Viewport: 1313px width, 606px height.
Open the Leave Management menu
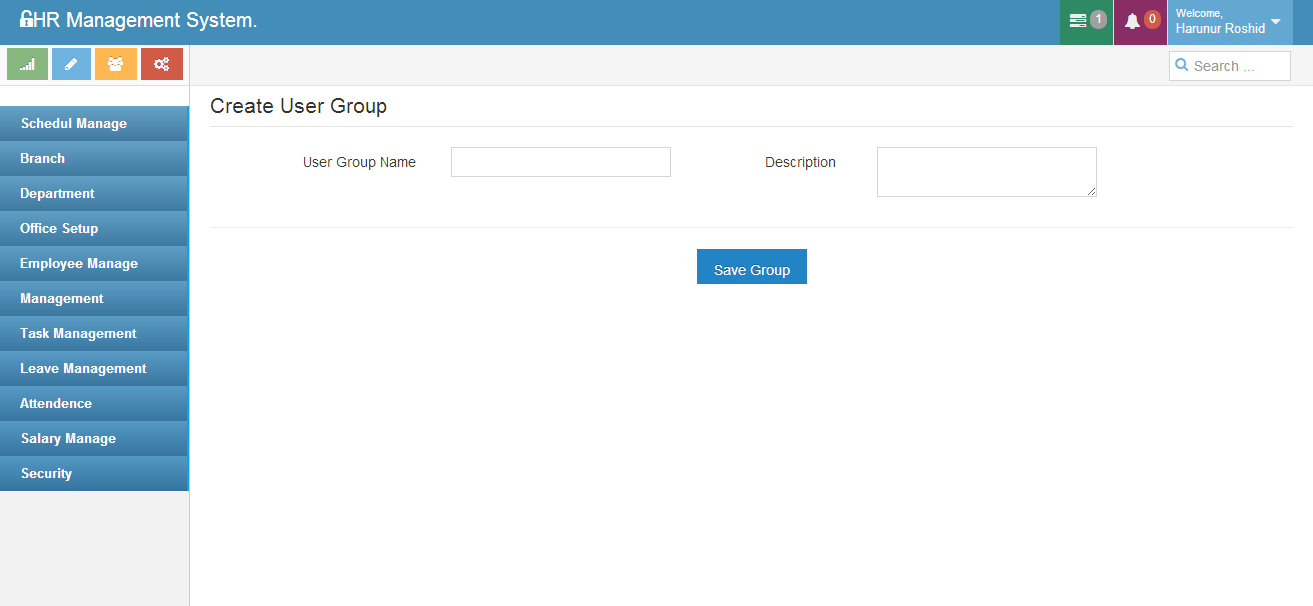point(83,369)
